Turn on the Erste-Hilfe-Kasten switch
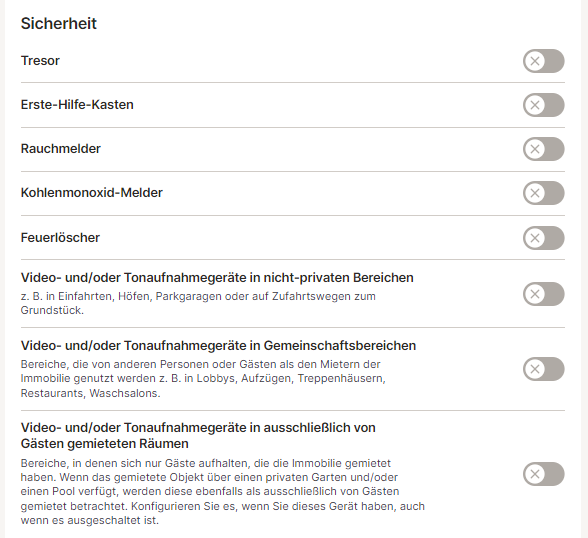588x538 pixels. click(543, 105)
